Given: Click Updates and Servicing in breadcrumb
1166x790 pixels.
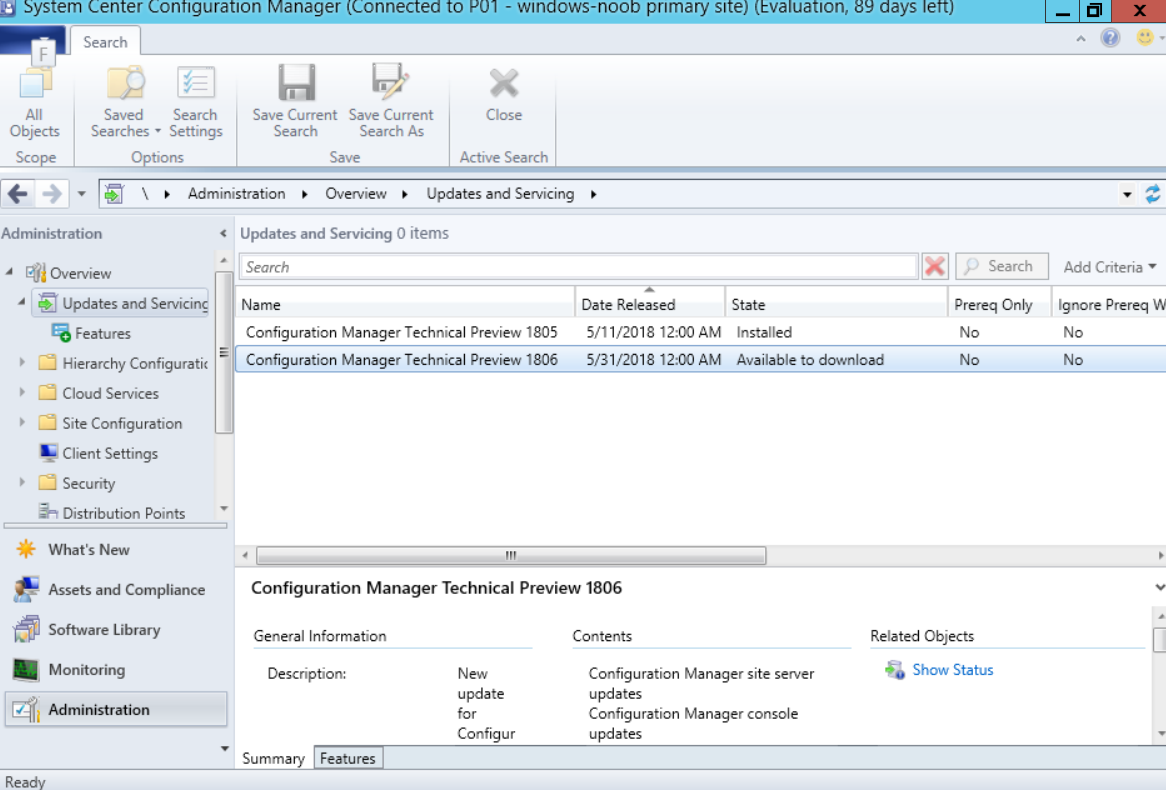Looking at the screenshot, I should pos(500,194).
